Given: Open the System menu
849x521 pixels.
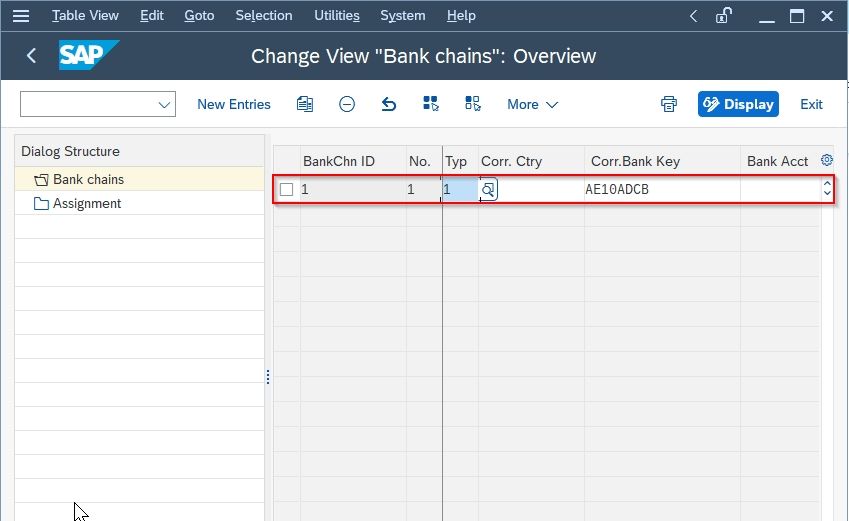Looking at the screenshot, I should (403, 16).
